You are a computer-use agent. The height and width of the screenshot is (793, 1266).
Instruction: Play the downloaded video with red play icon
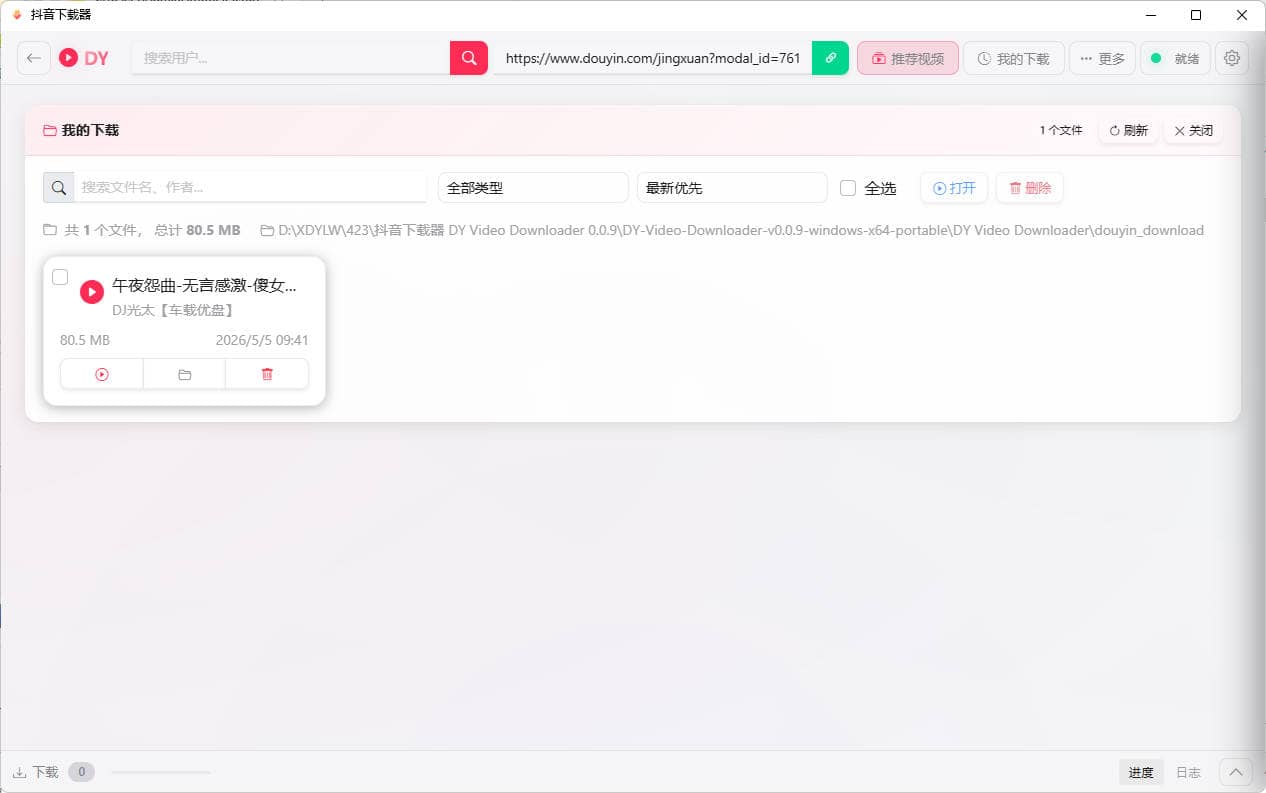coord(92,292)
